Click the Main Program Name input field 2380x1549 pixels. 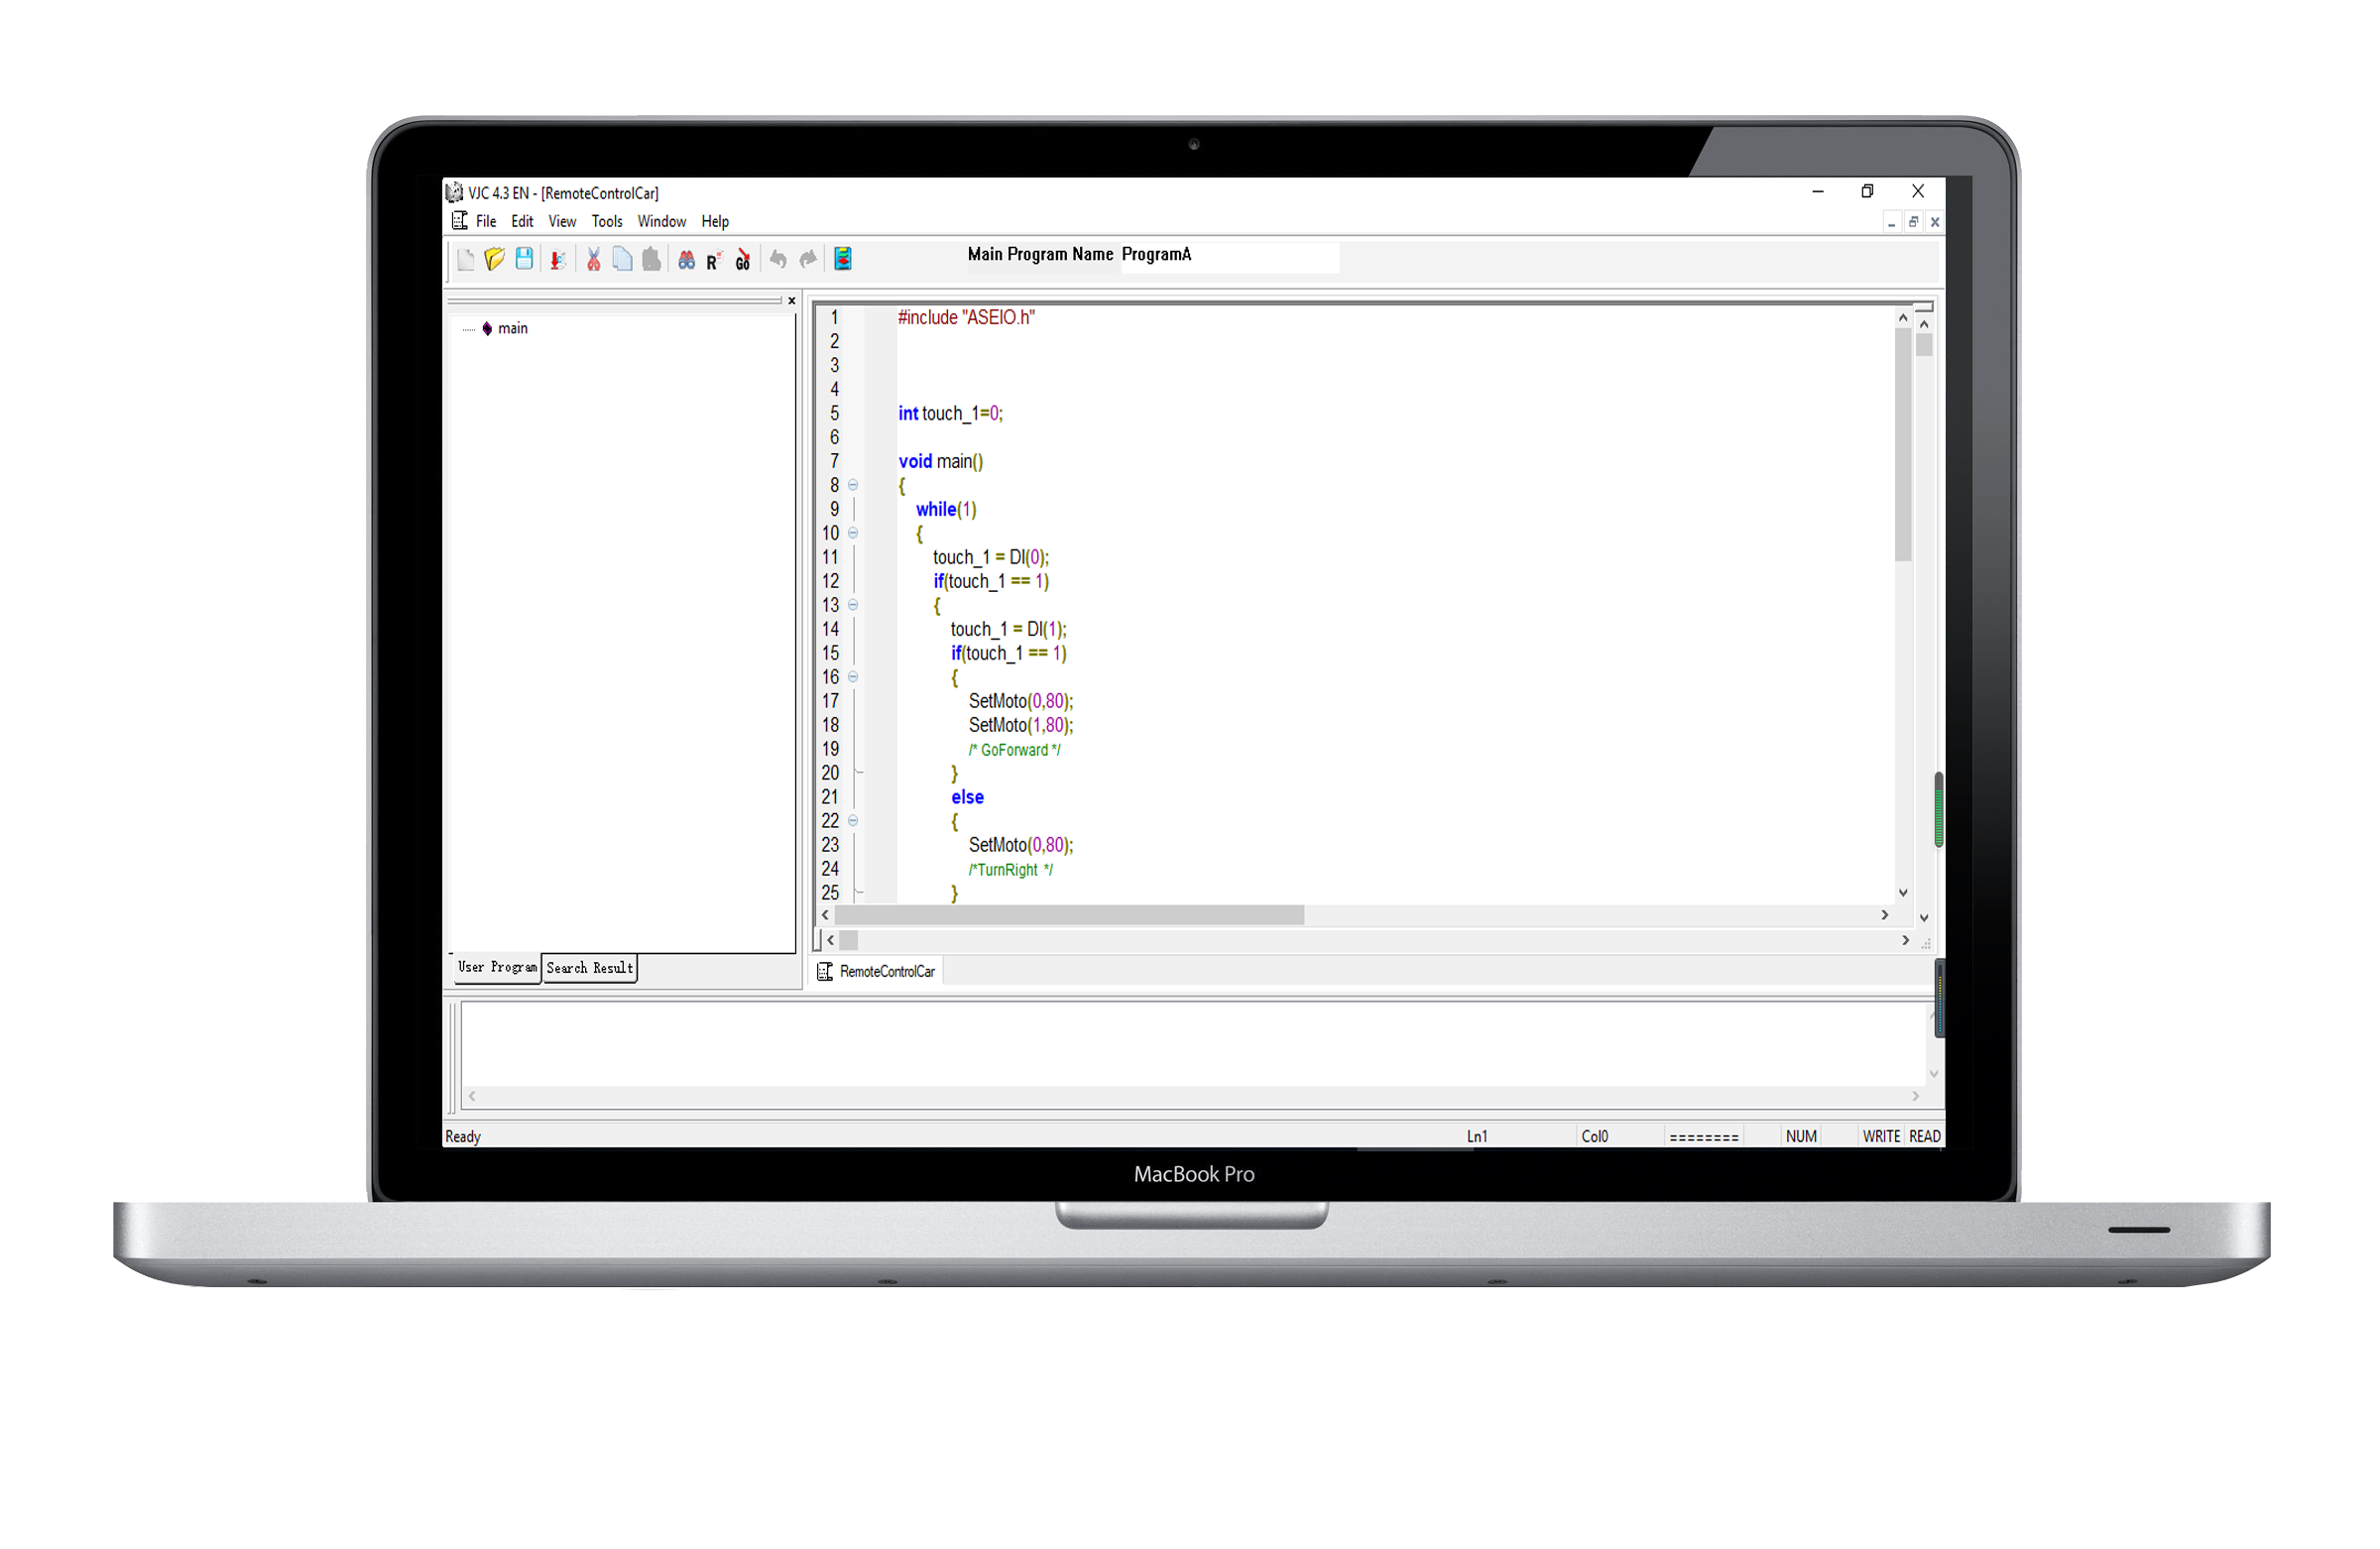coord(1229,255)
